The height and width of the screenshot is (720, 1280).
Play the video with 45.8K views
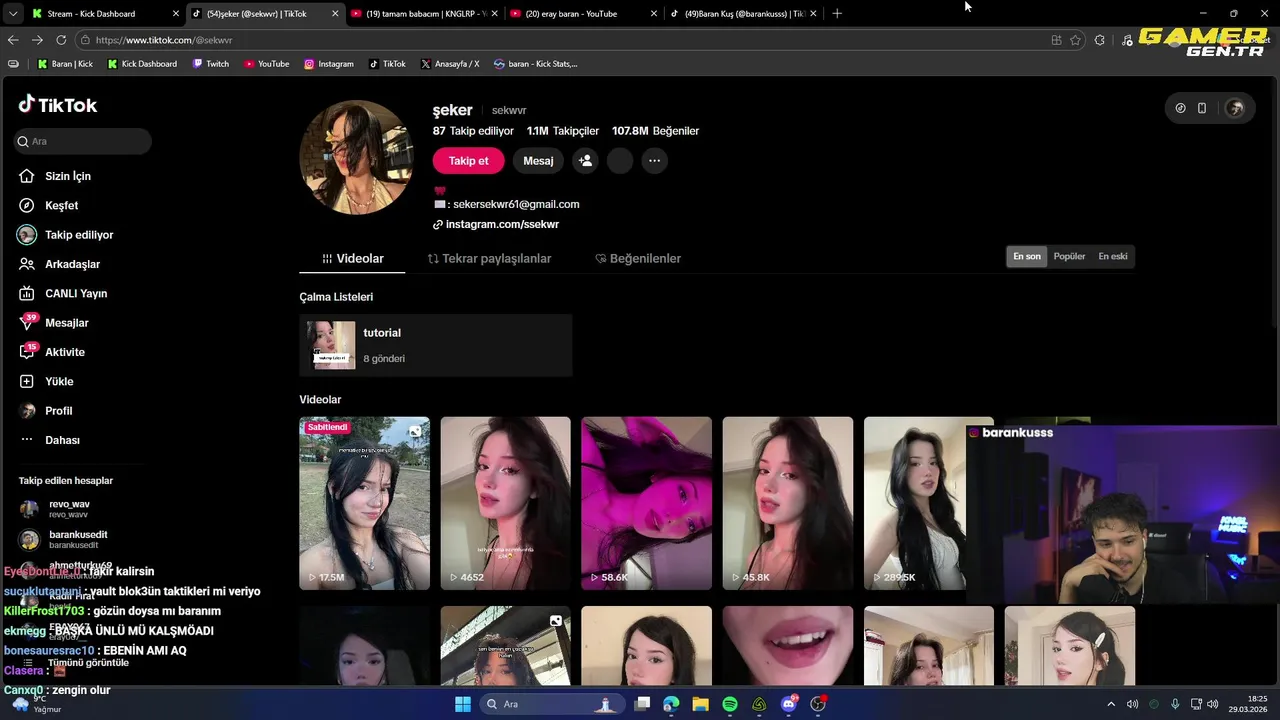tap(788, 503)
